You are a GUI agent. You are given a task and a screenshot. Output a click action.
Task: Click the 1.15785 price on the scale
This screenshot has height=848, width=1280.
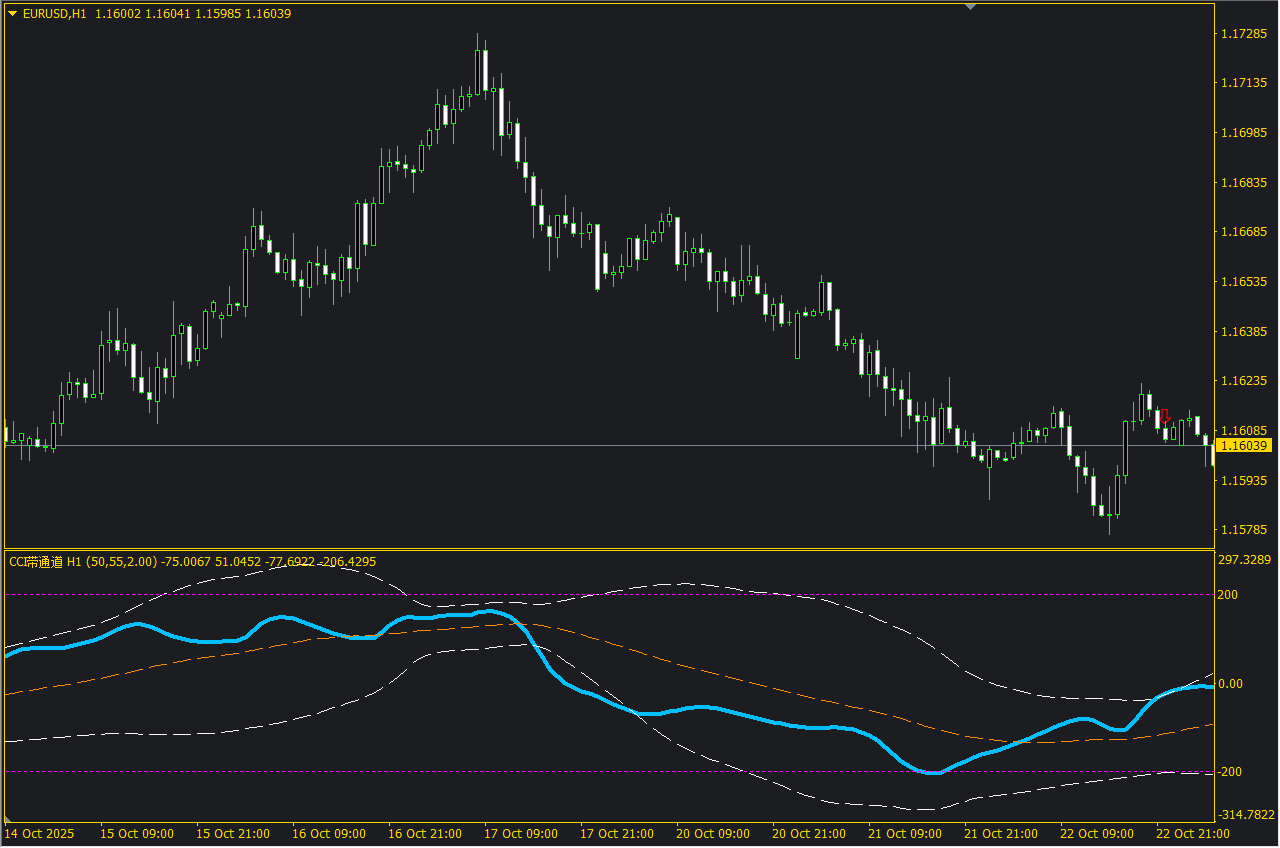coord(1243,529)
